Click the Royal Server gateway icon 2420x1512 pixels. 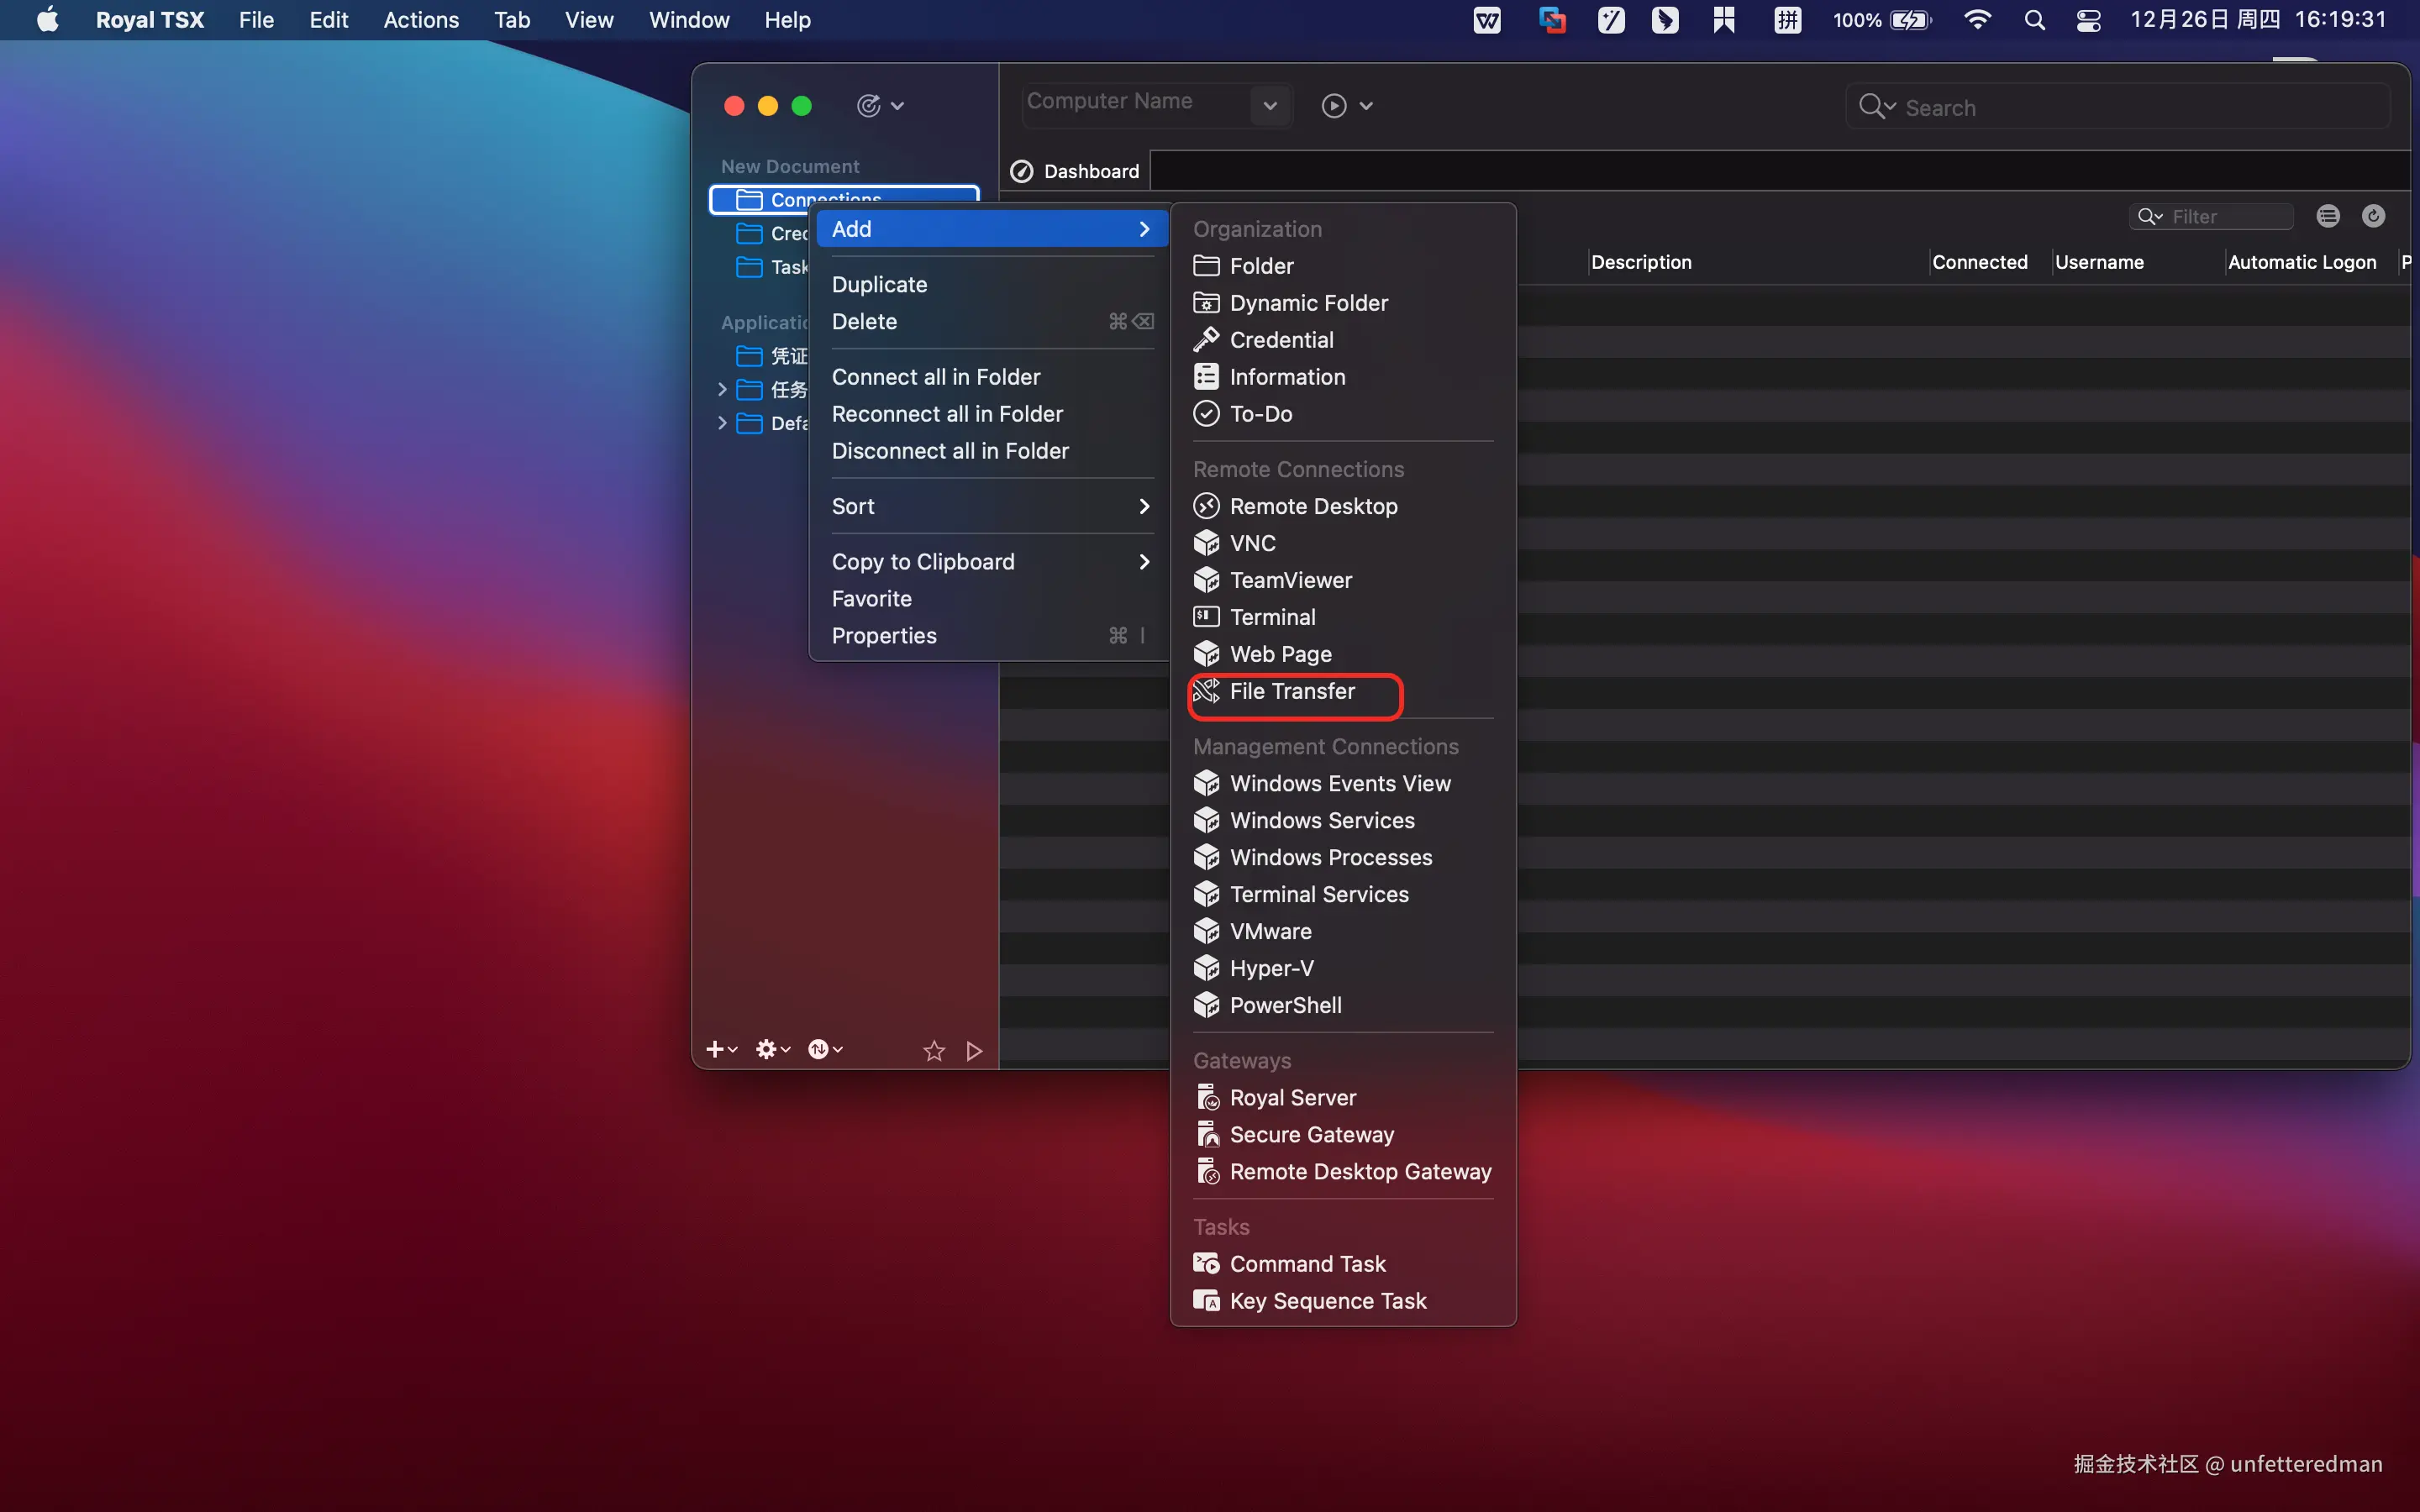[1208, 1098]
